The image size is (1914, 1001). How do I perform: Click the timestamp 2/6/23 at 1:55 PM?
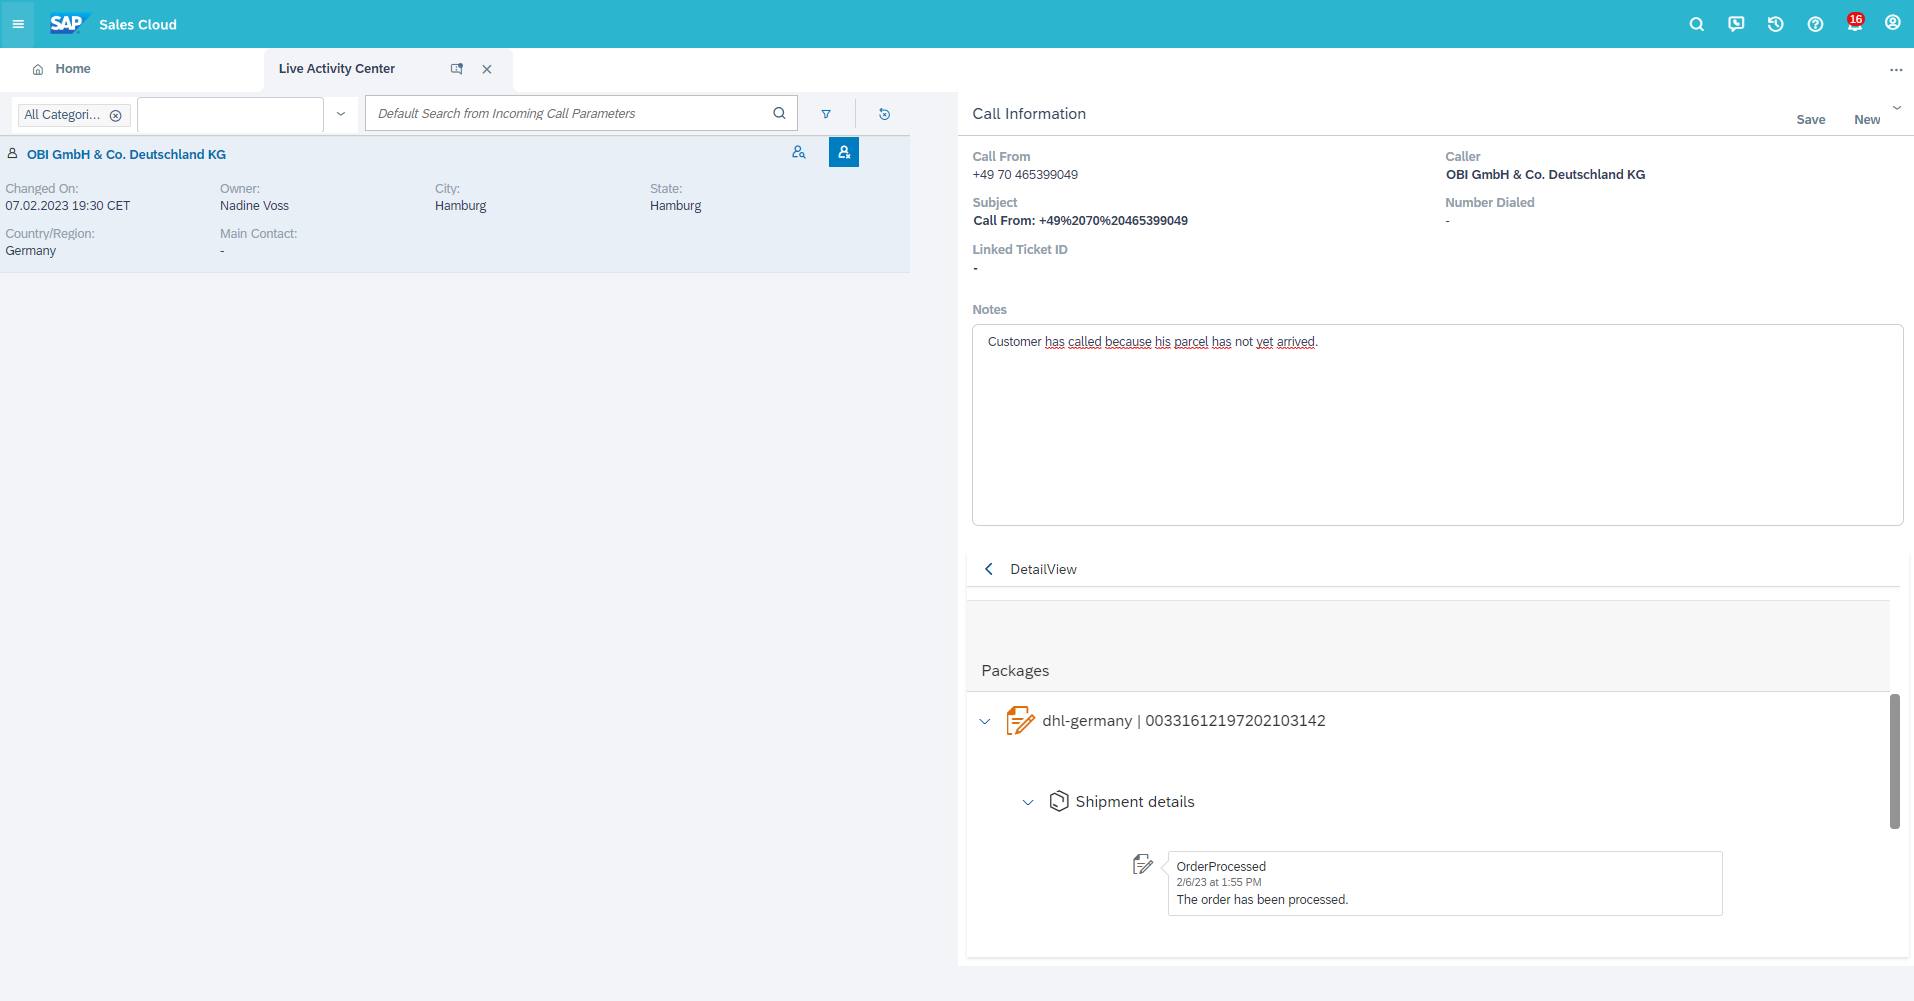(1219, 882)
